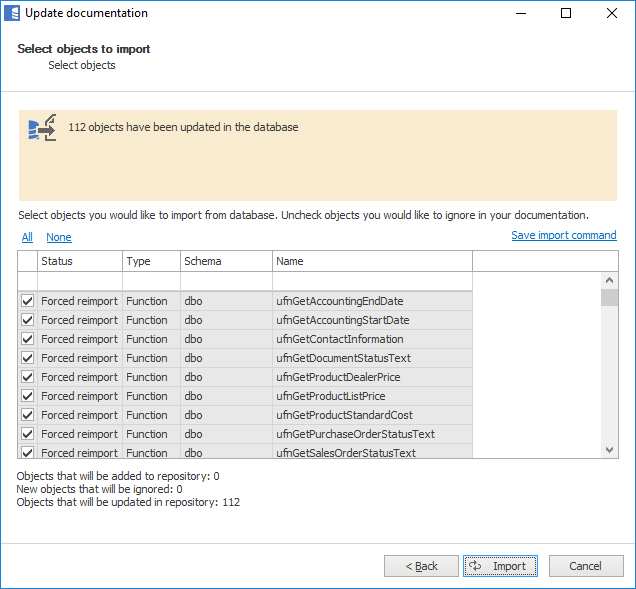Click the None selection link

coord(59,237)
